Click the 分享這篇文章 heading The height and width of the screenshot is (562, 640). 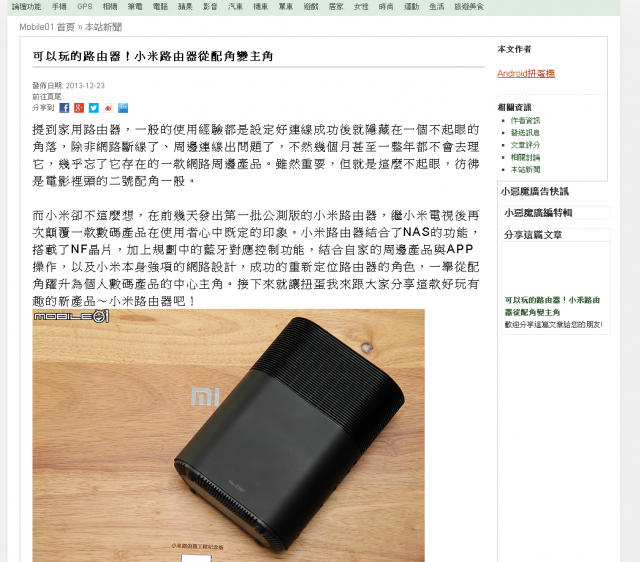[533, 235]
